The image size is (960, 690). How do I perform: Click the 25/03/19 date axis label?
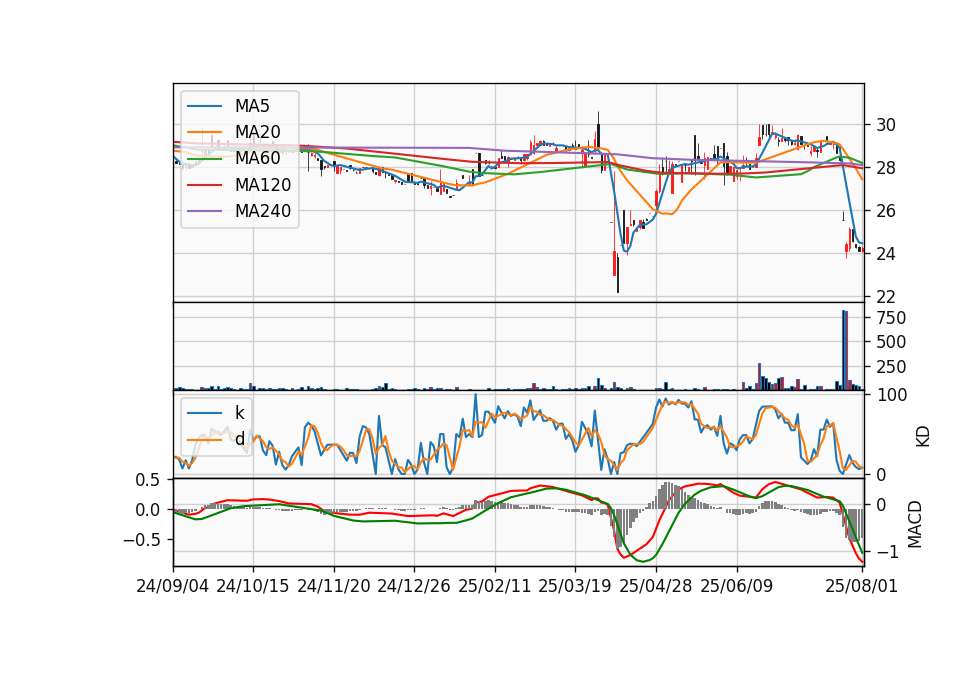tap(575, 586)
